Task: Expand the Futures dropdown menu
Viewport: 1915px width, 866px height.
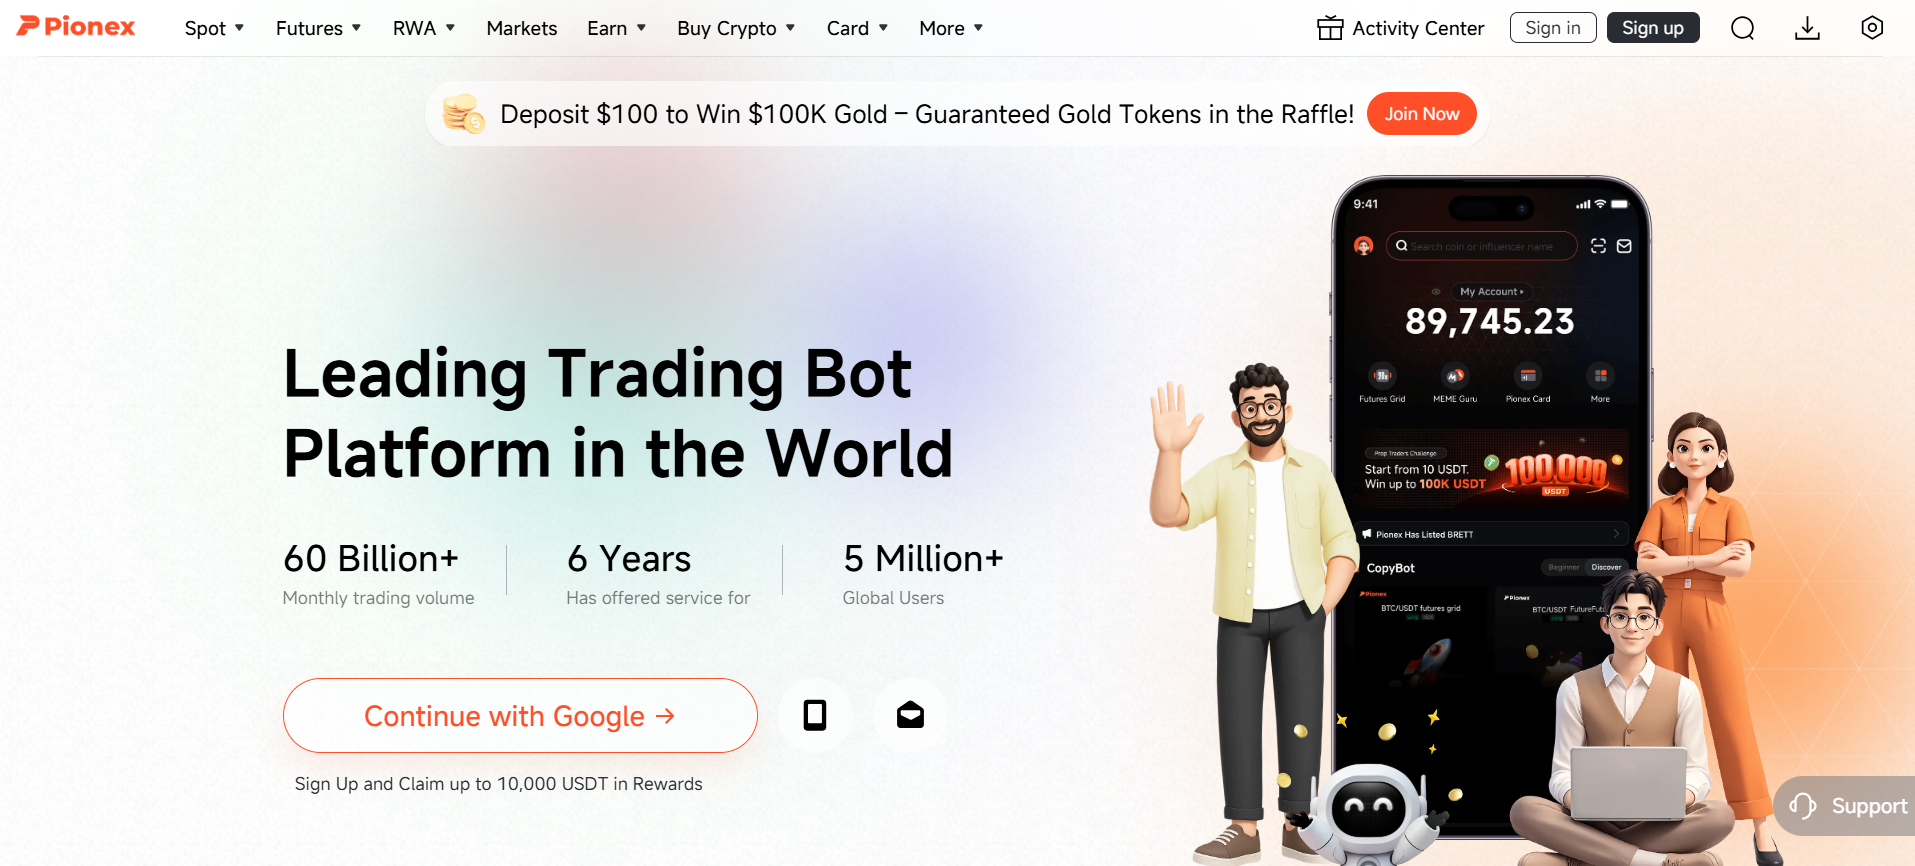Action: 318,28
